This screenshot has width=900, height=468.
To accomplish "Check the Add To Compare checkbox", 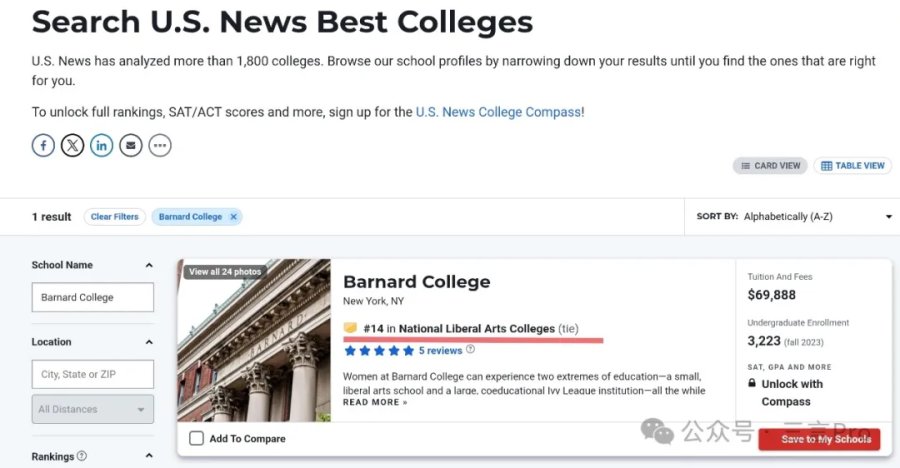I will 196,438.
